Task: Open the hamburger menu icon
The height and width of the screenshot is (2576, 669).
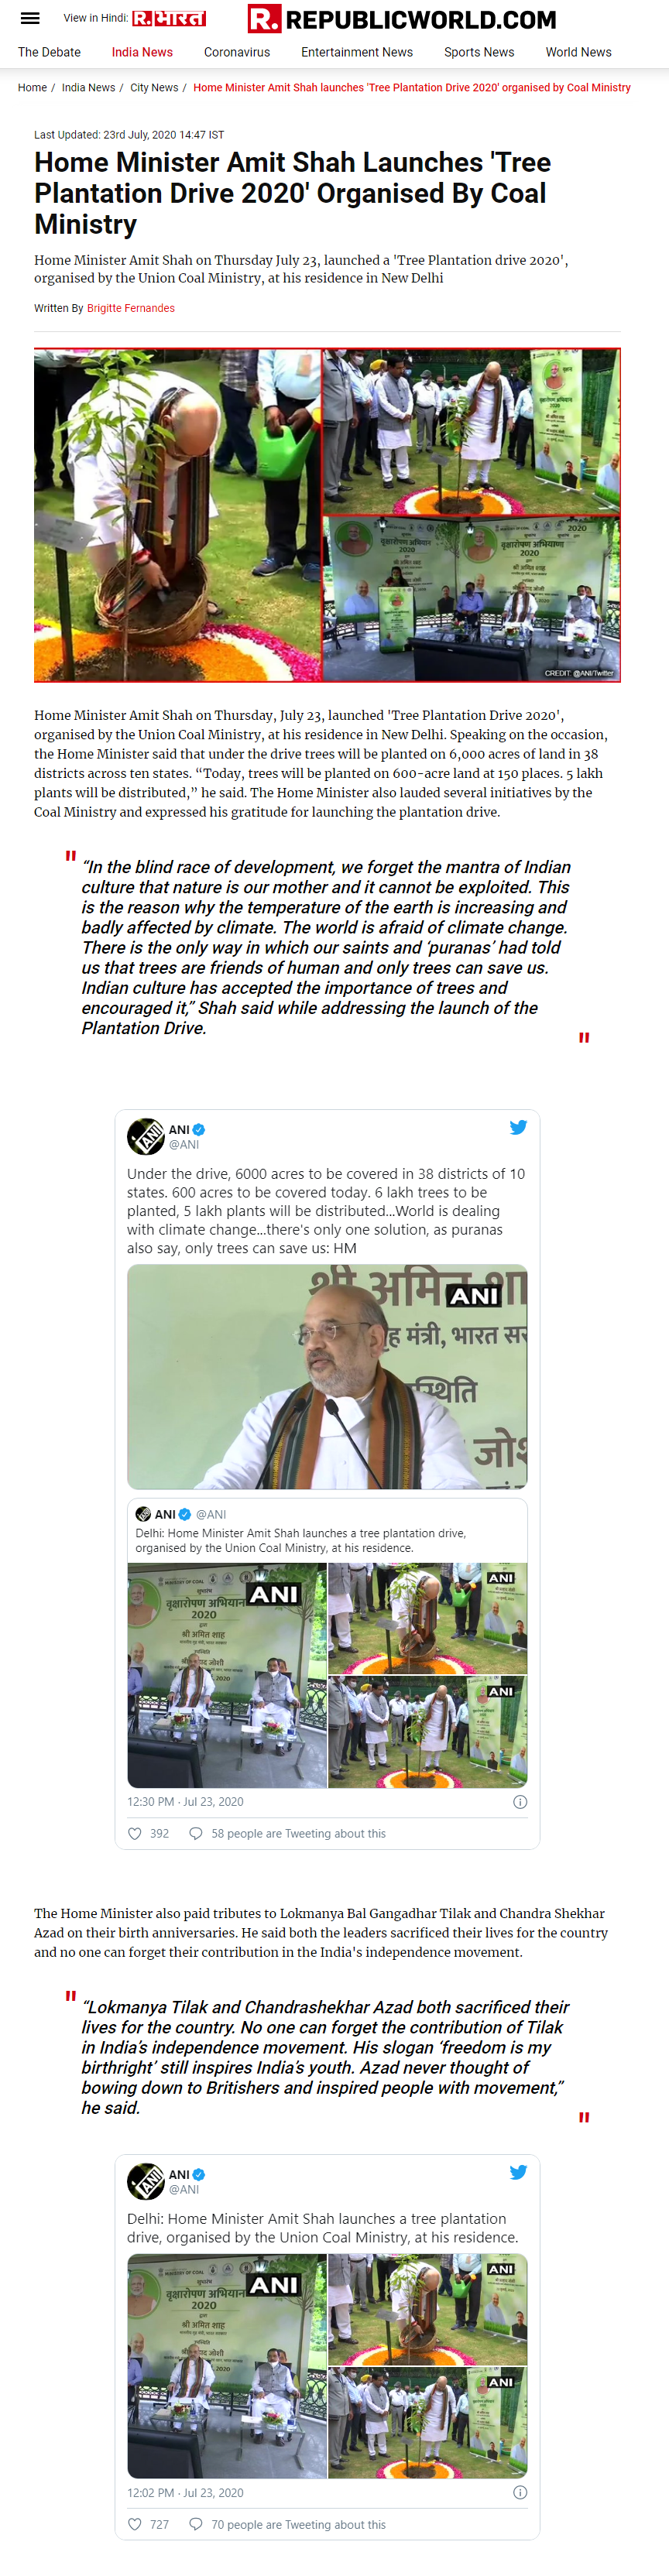Action: click(x=30, y=18)
